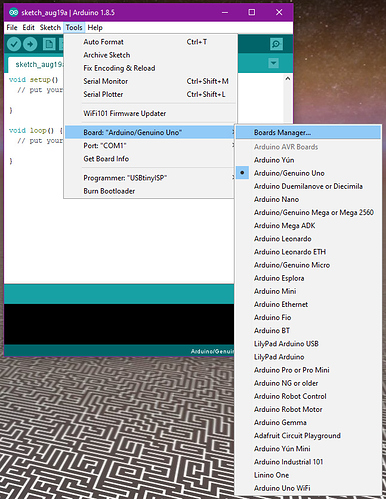Select Arduino Mega ADK board
The image size is (386, 499).
(x=308, y=226)
